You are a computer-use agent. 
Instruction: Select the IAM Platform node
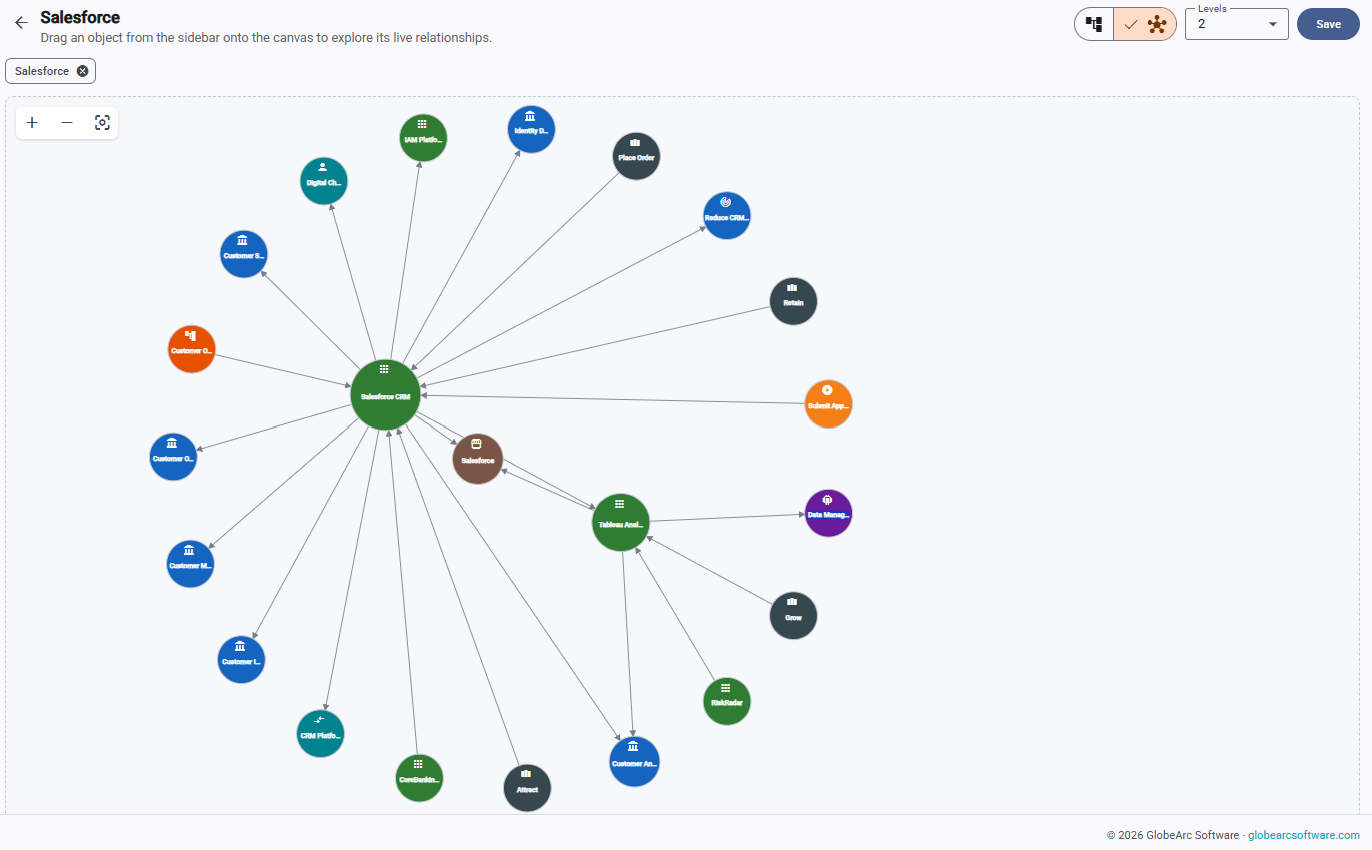(x=423, y=138)
